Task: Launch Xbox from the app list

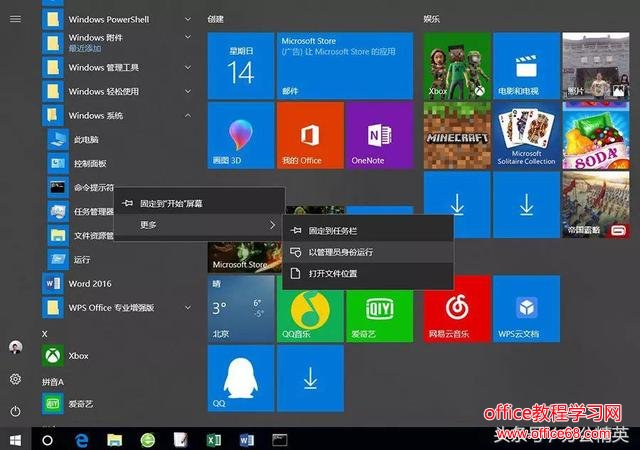Action: (x=78, y=356)
